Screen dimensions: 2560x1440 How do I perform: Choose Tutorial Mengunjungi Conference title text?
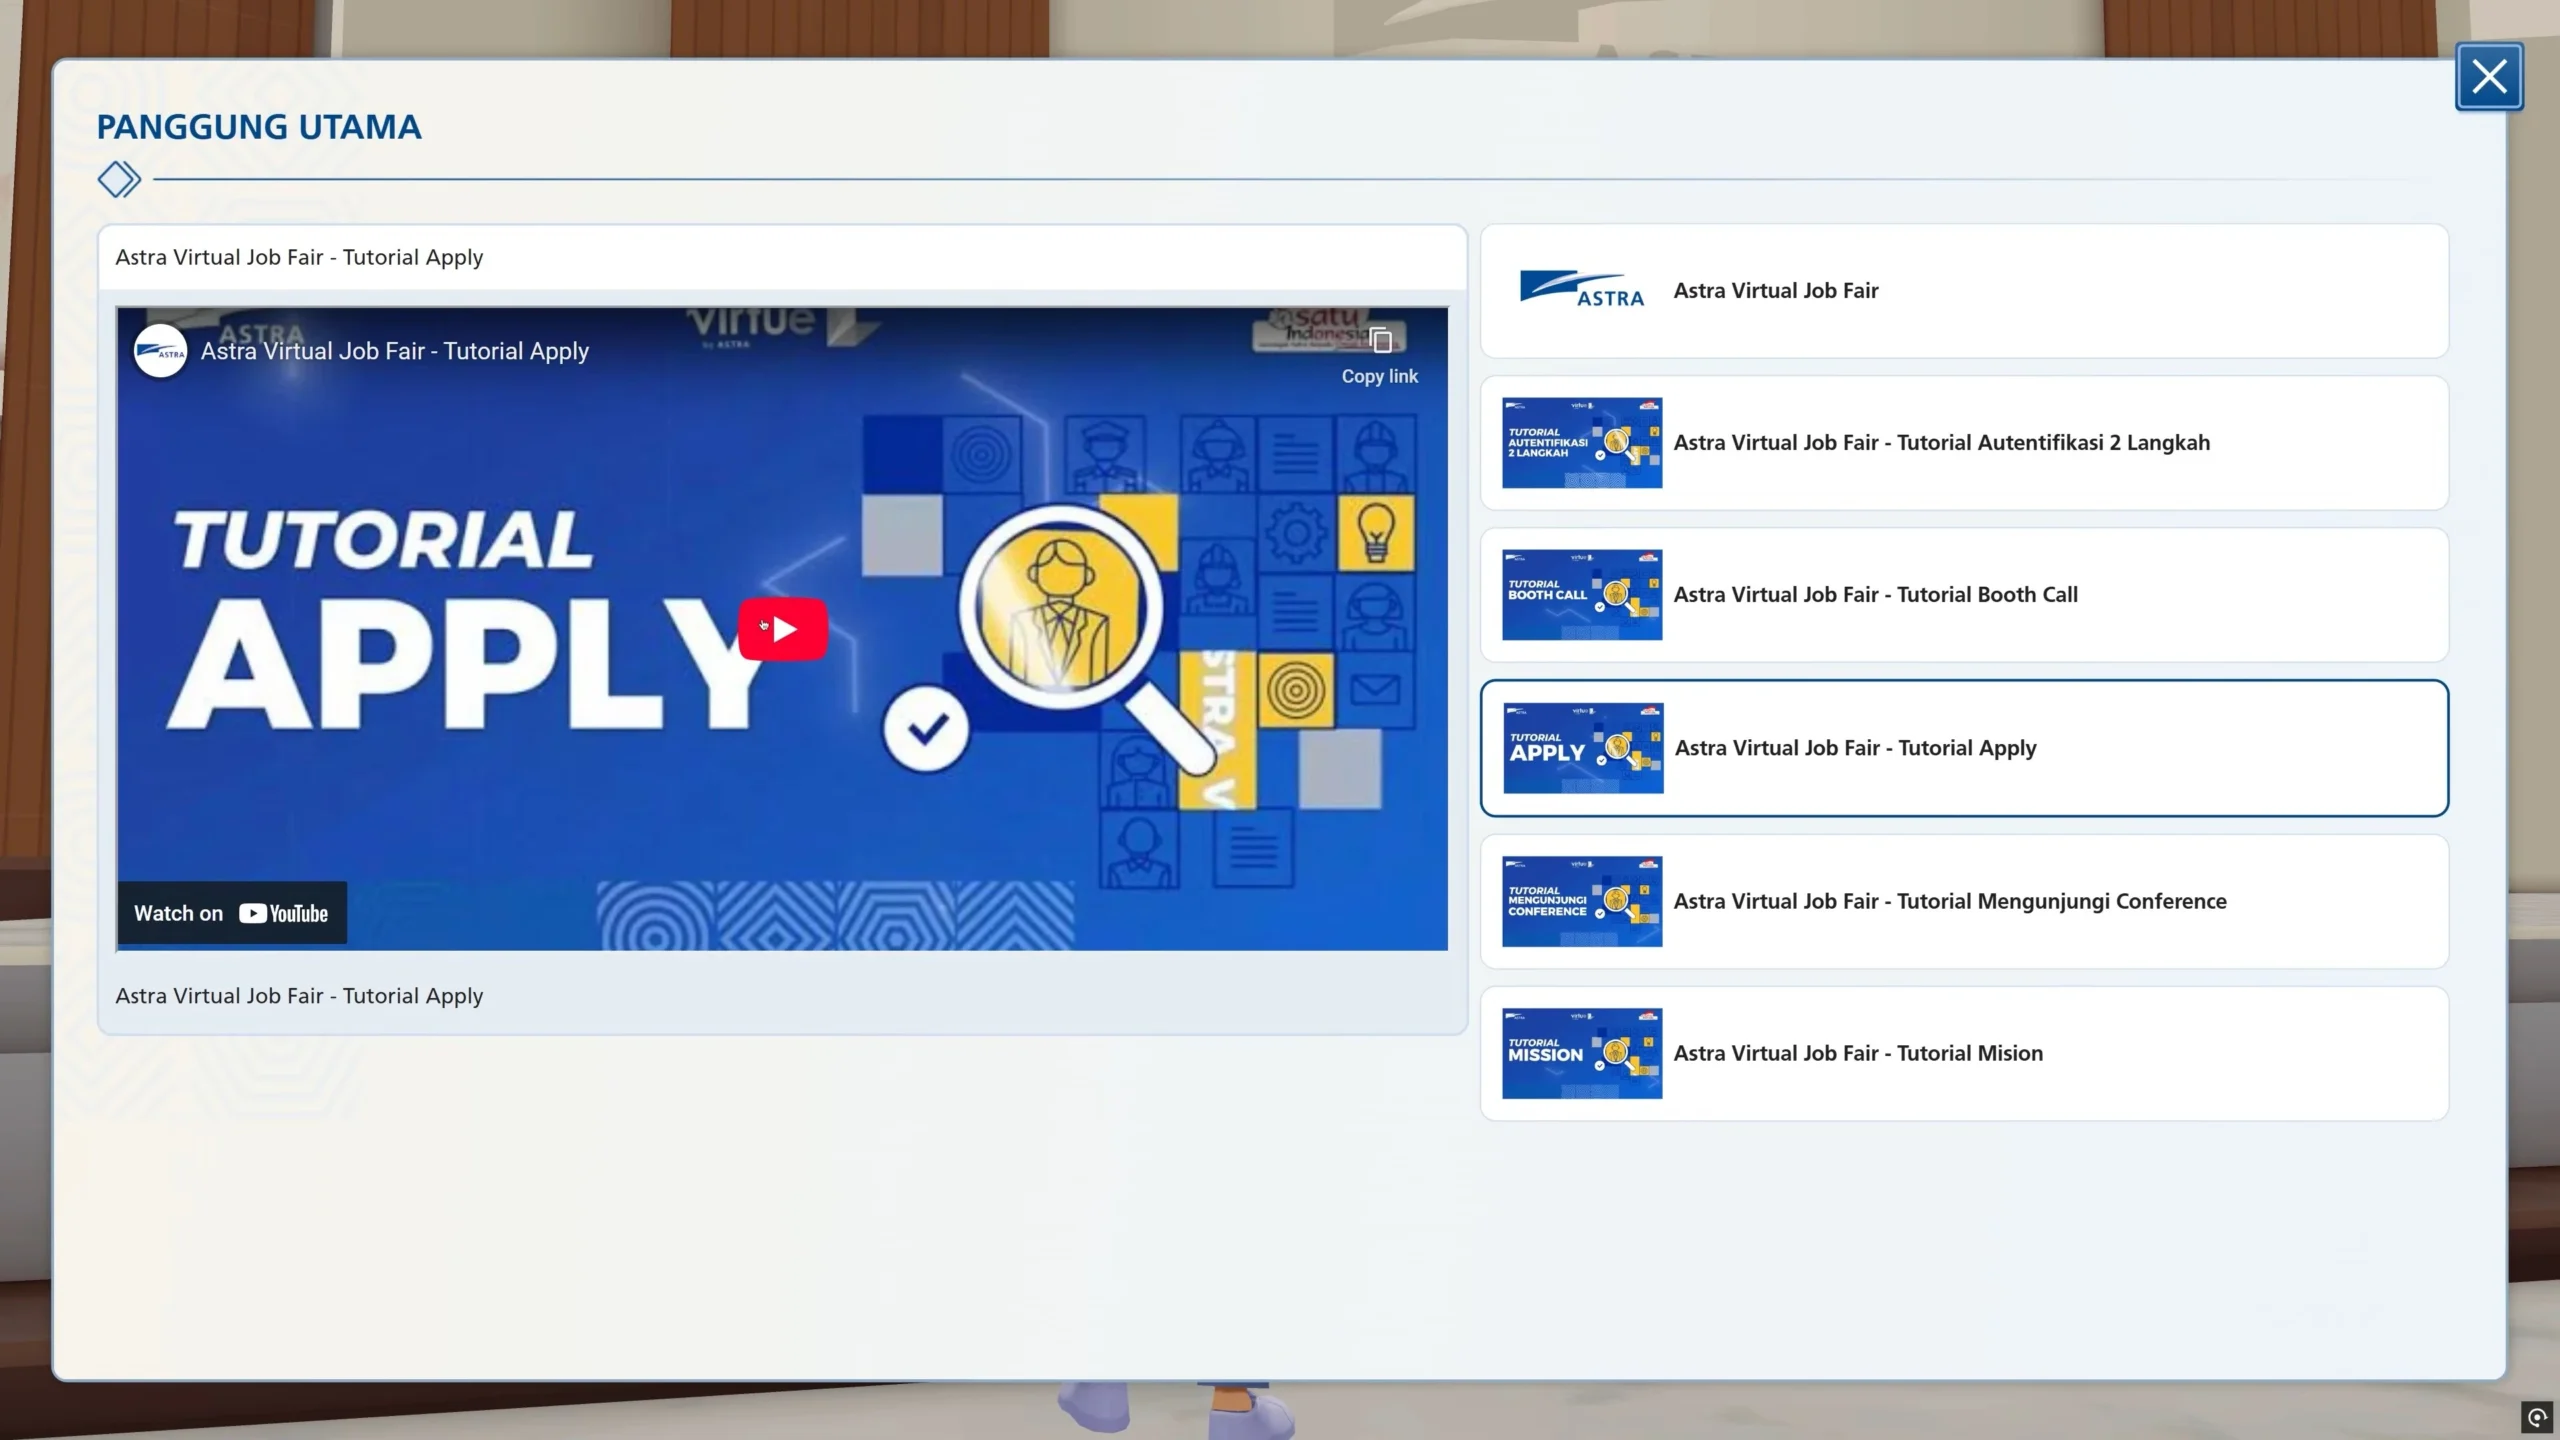1949,901
